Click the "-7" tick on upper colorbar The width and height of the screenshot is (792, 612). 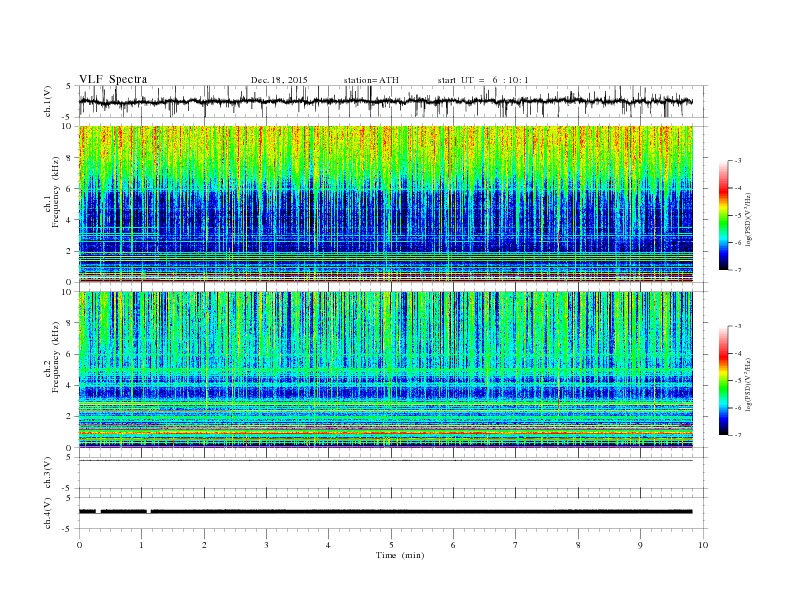pos(738,270)
